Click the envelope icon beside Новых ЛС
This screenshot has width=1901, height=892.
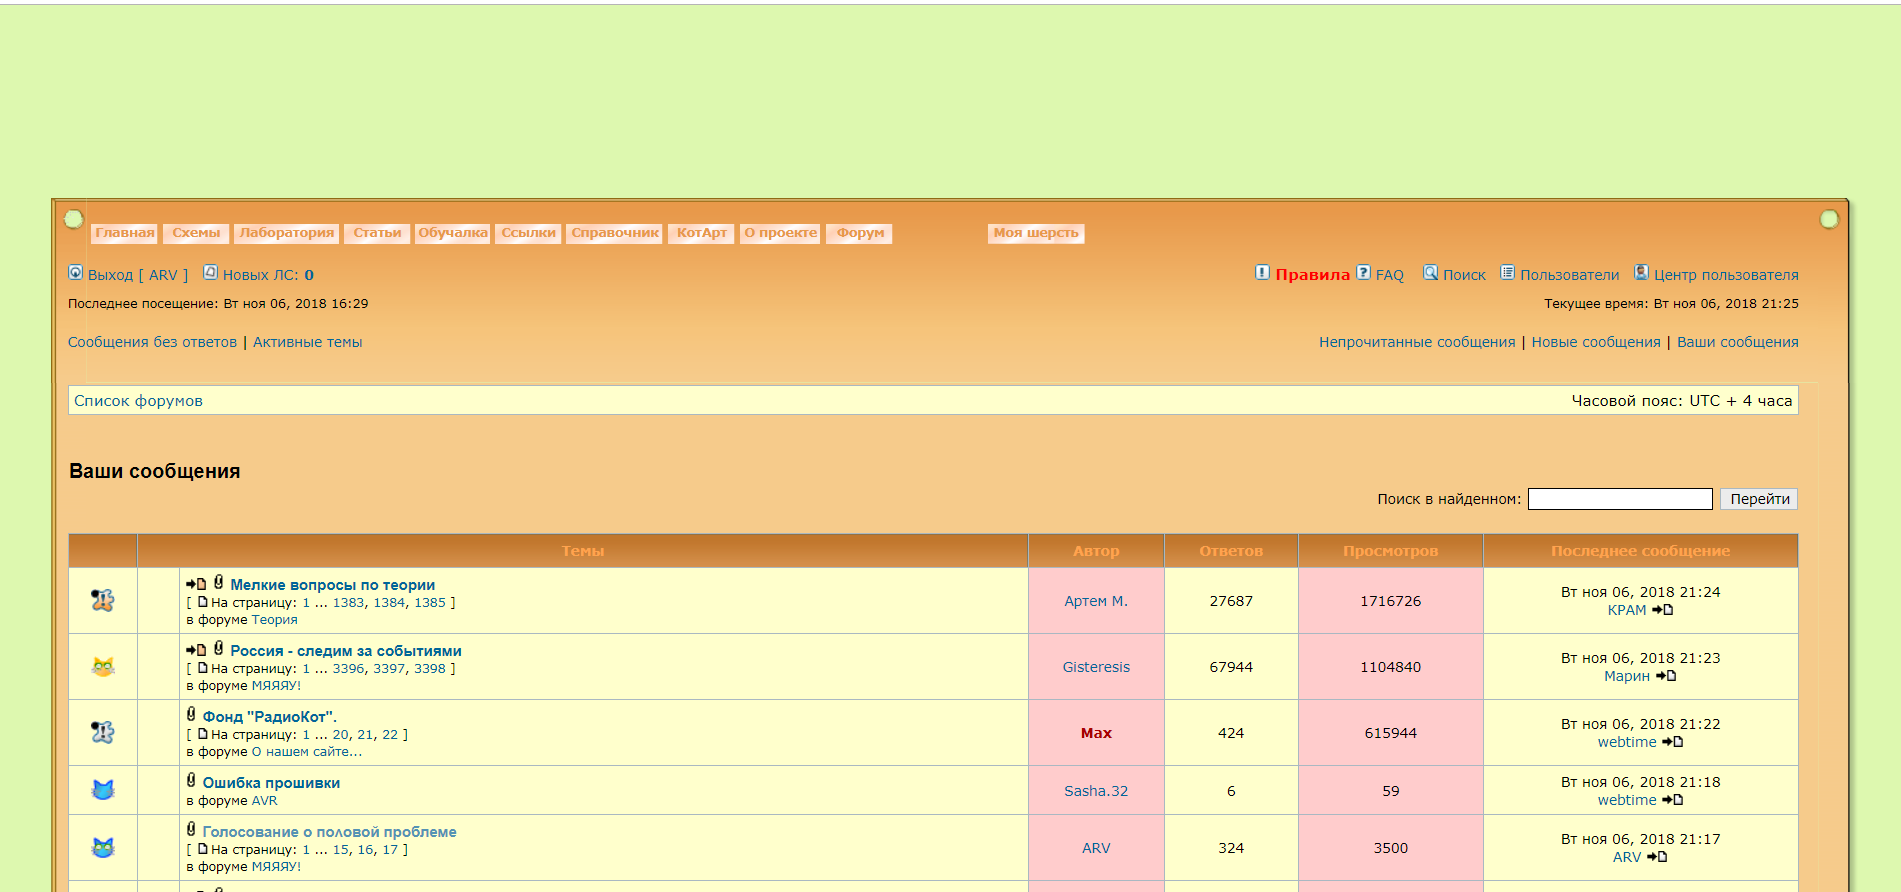(210, 273)
